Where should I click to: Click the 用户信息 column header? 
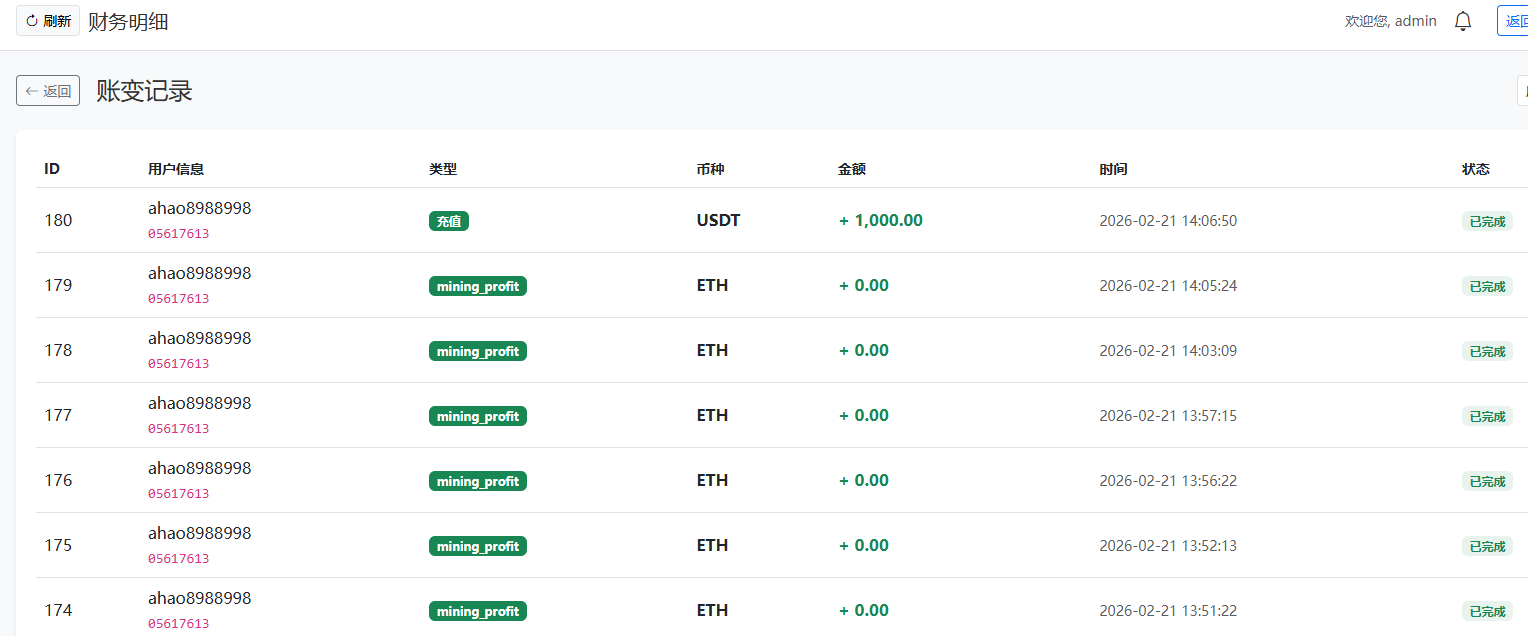click(x=176, y=169)
